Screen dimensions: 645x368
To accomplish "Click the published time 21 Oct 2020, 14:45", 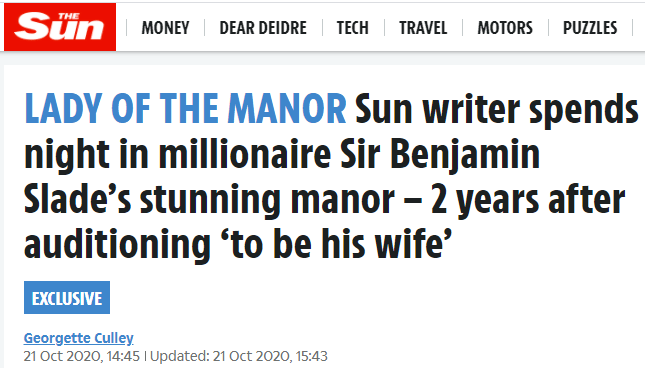I will point(81,356).
